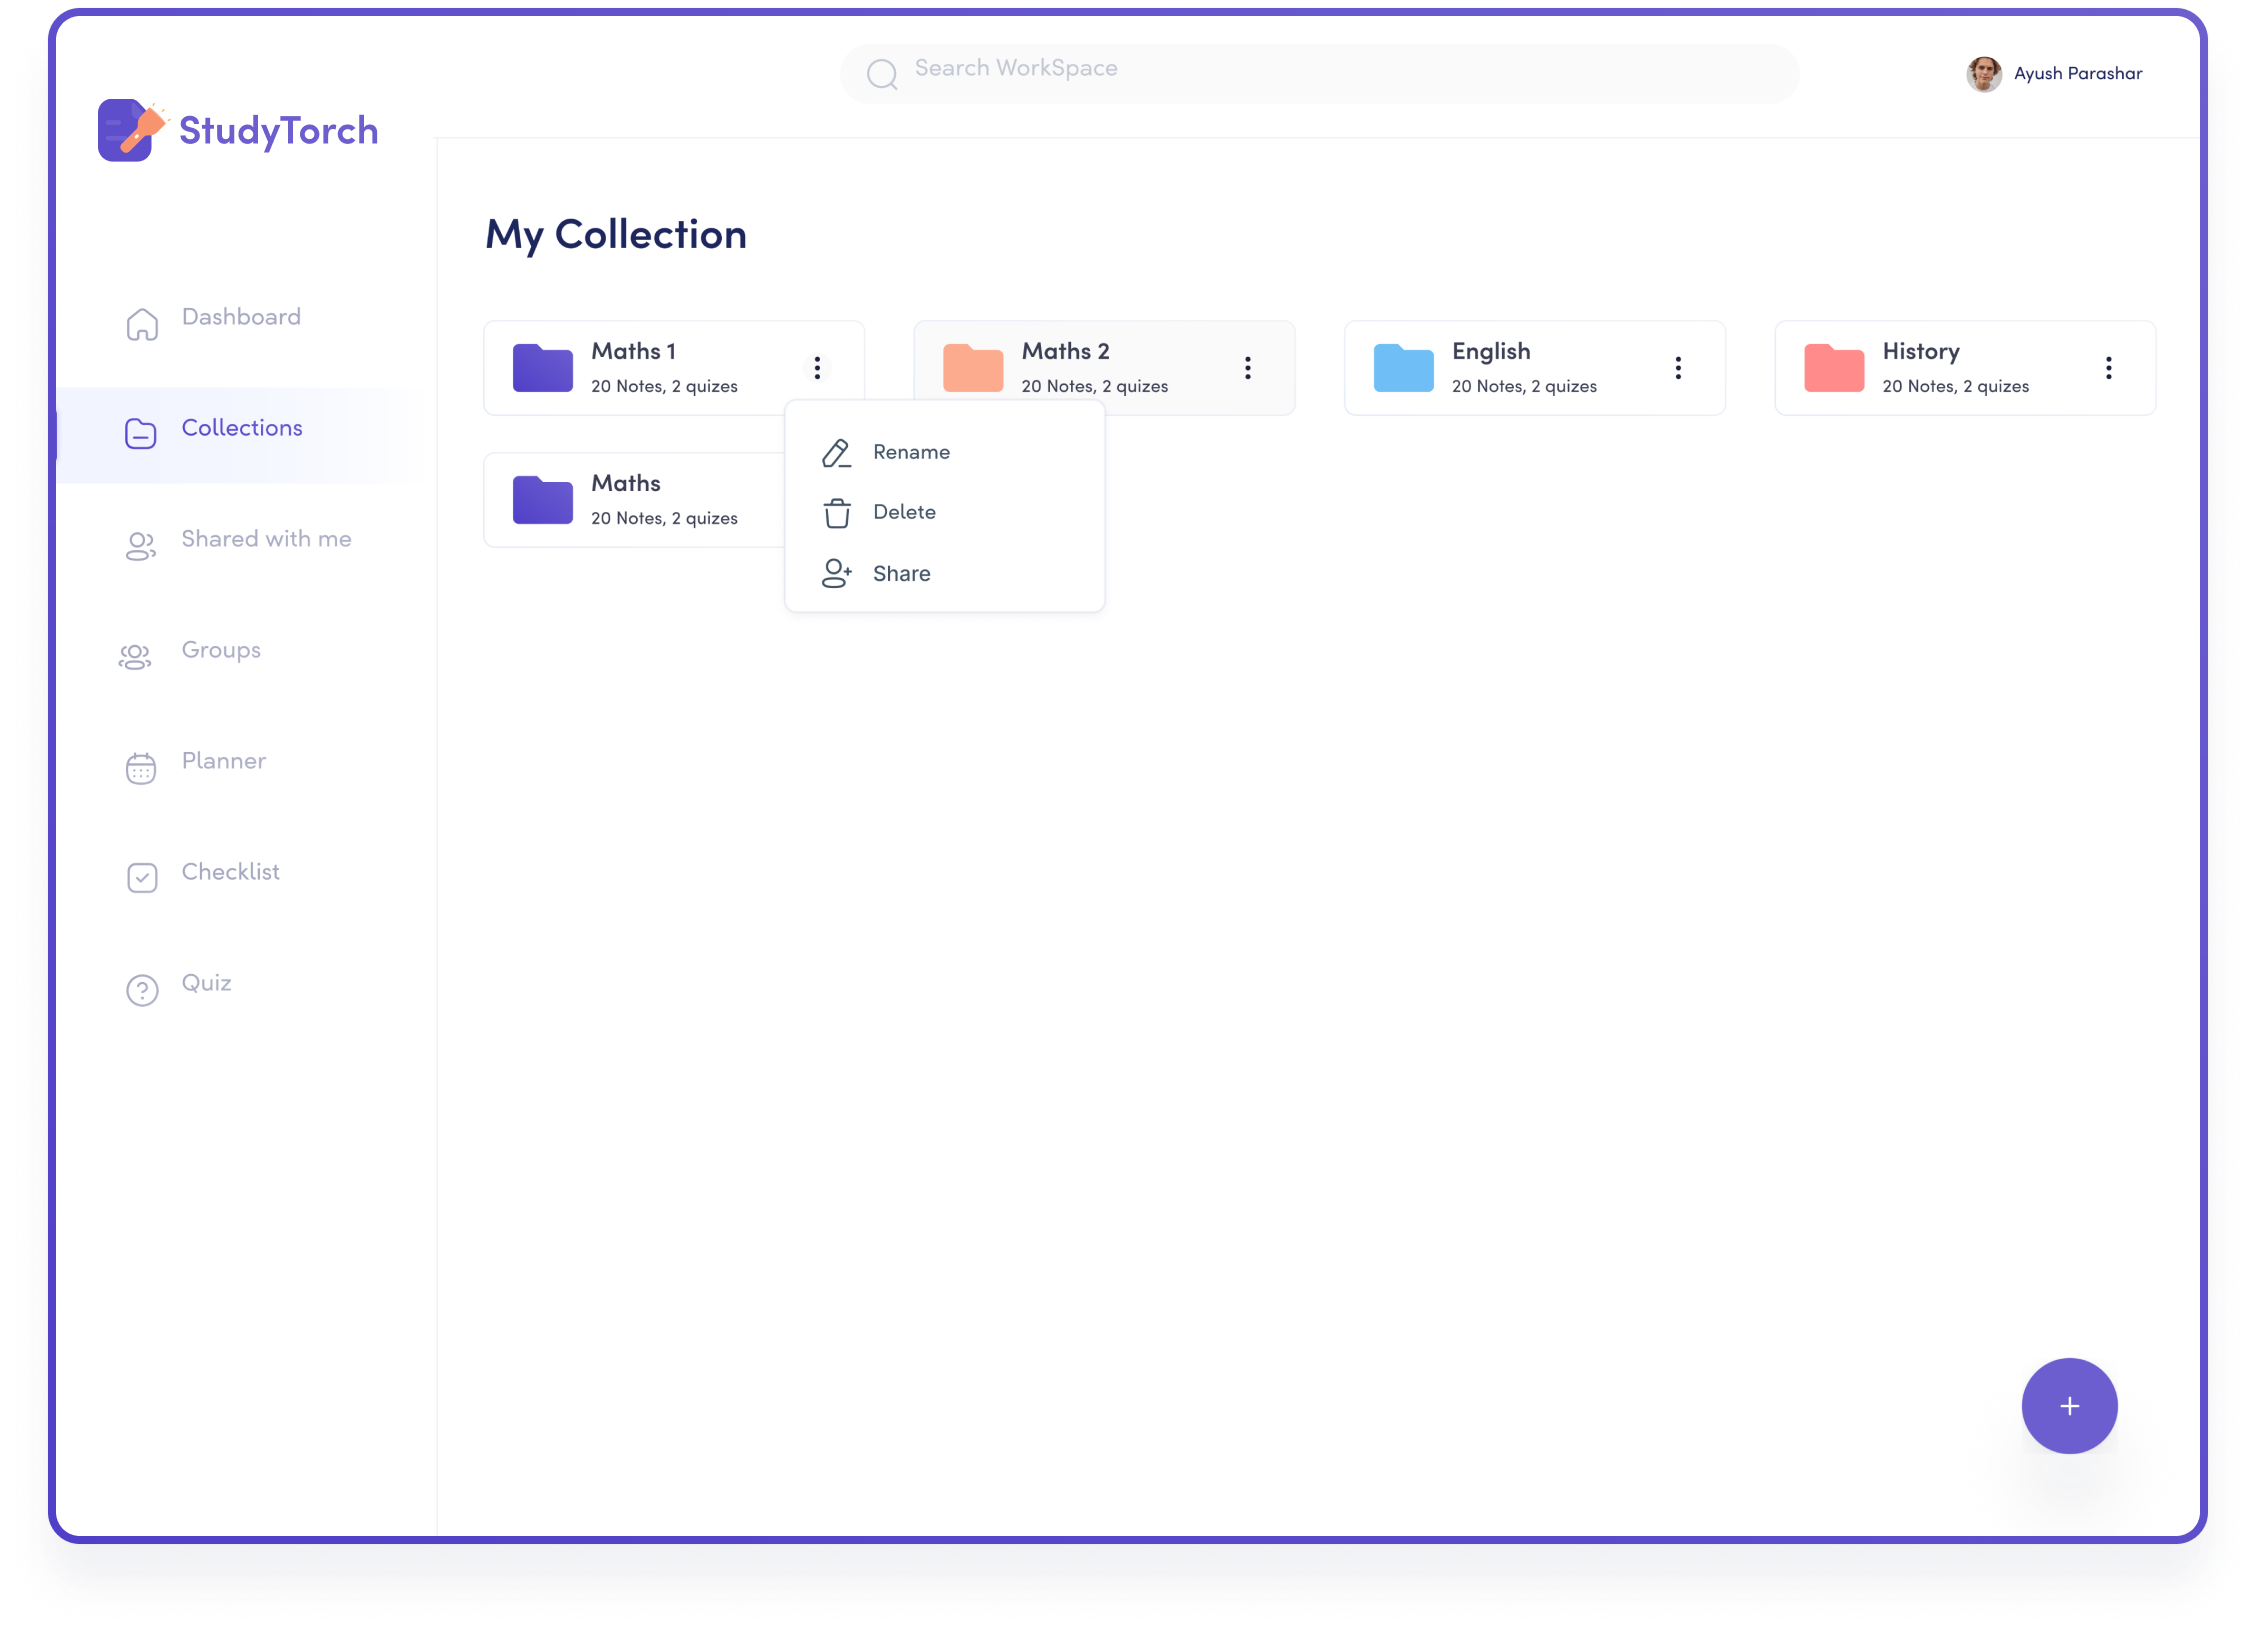The height and width of the screenshot is (1632, 2256).
Task: Go to the Collections sidebar link
Action: tap(241, 428)
